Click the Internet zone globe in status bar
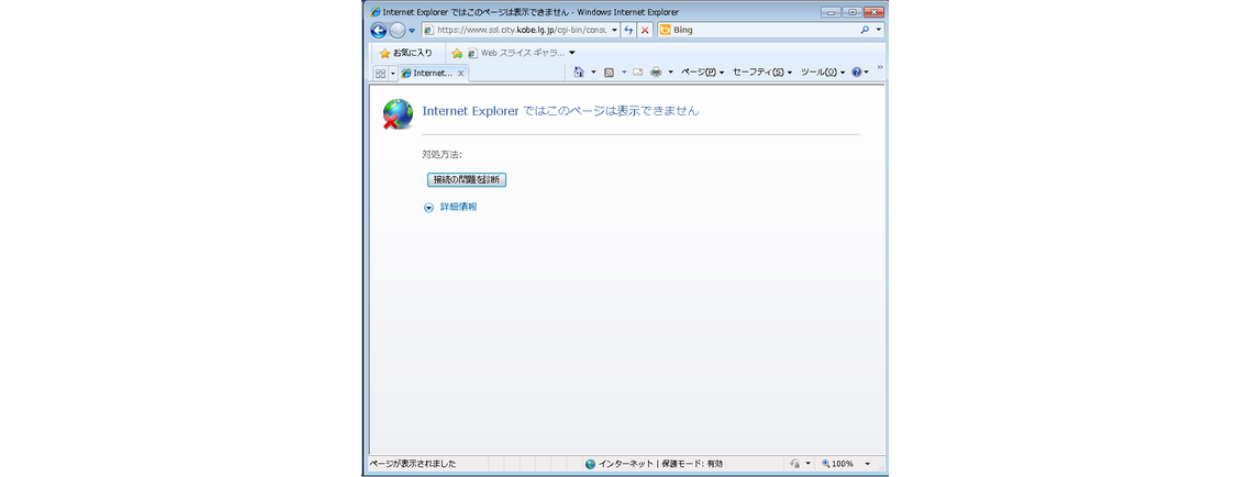 tap(590, 464)
